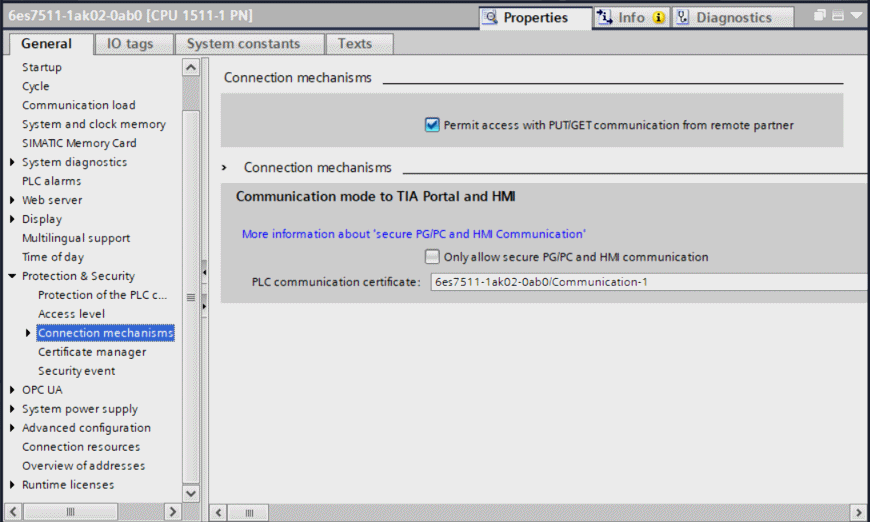Disable Permit access with PUT/GET communication
The image size is (870, 522).
coord(432,125)
